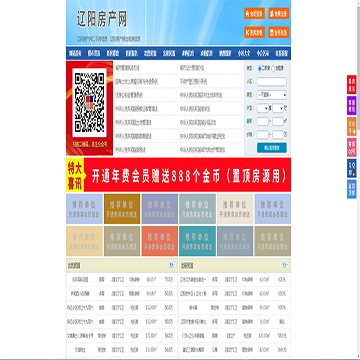Open the first item in the blue navigation bar
The image size is (360, 360).
(x=75, y=53)
